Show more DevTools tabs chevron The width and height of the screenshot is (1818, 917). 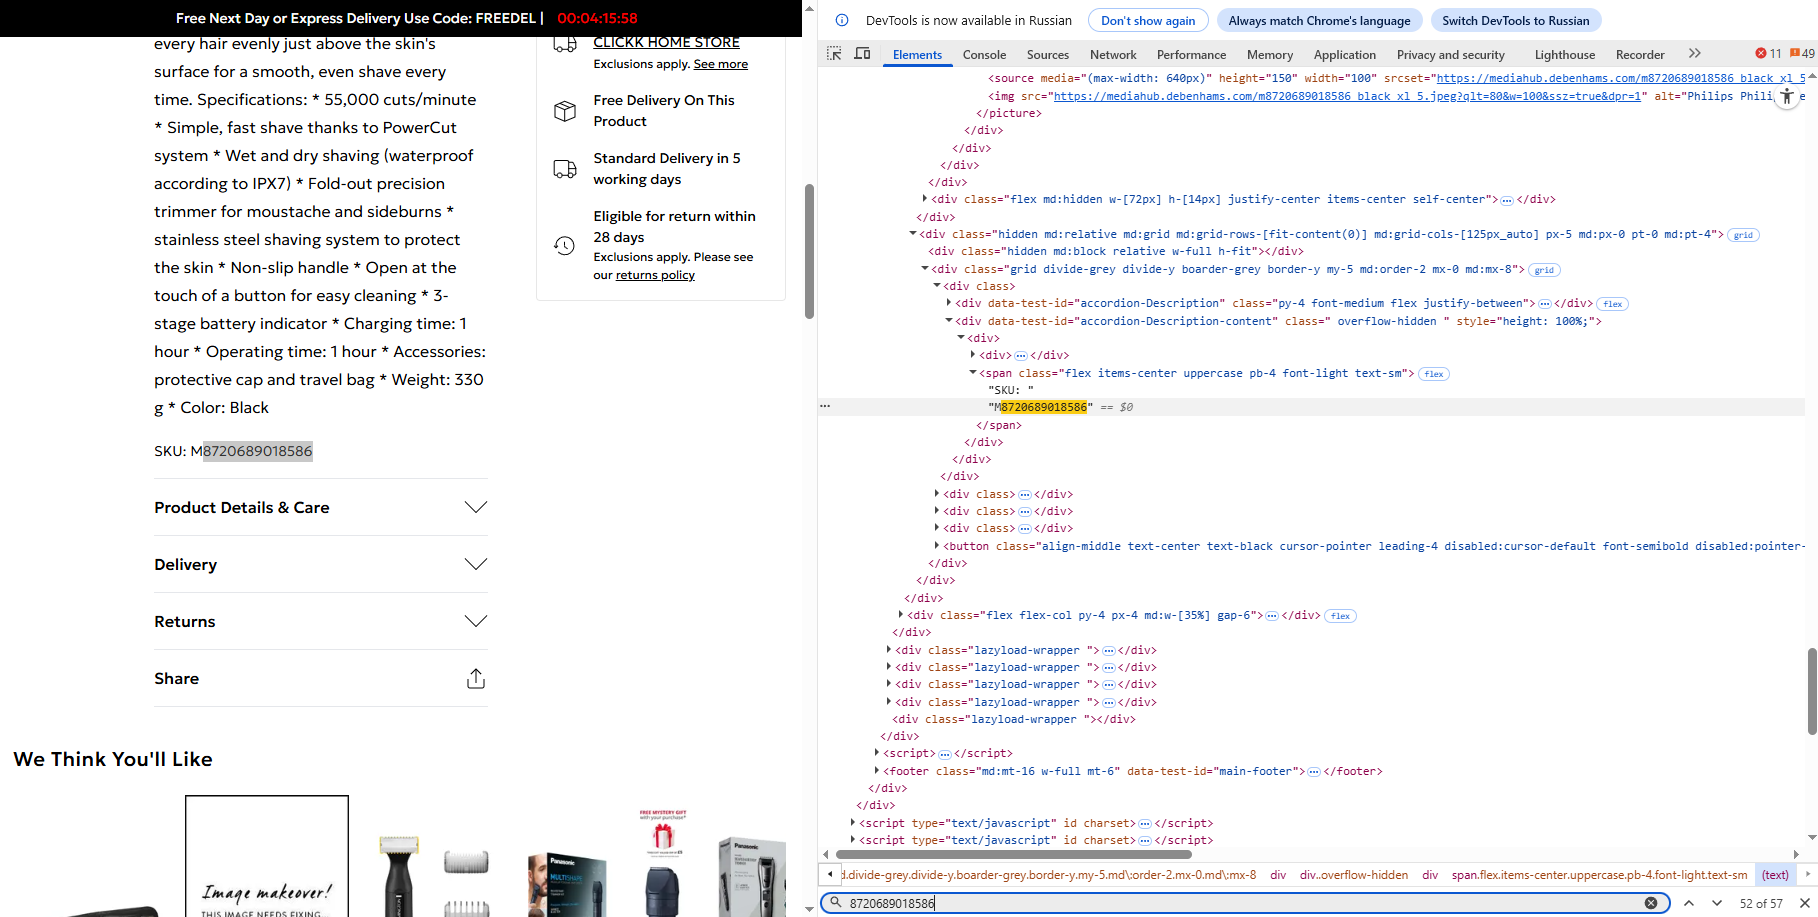pos(1694,54)
